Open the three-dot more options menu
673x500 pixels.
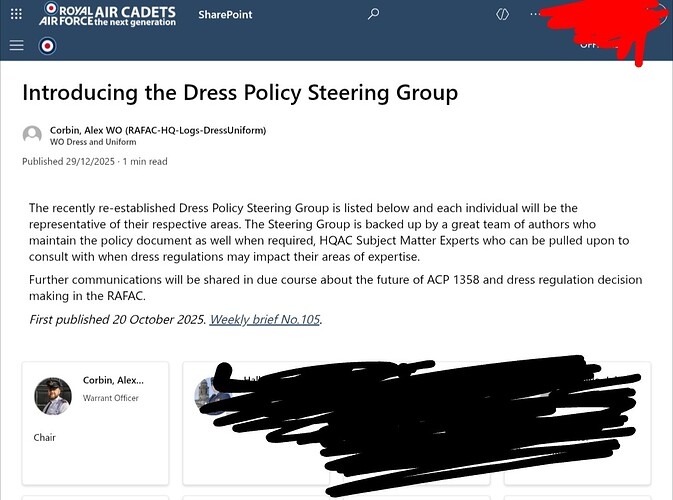tap(537, 14)
